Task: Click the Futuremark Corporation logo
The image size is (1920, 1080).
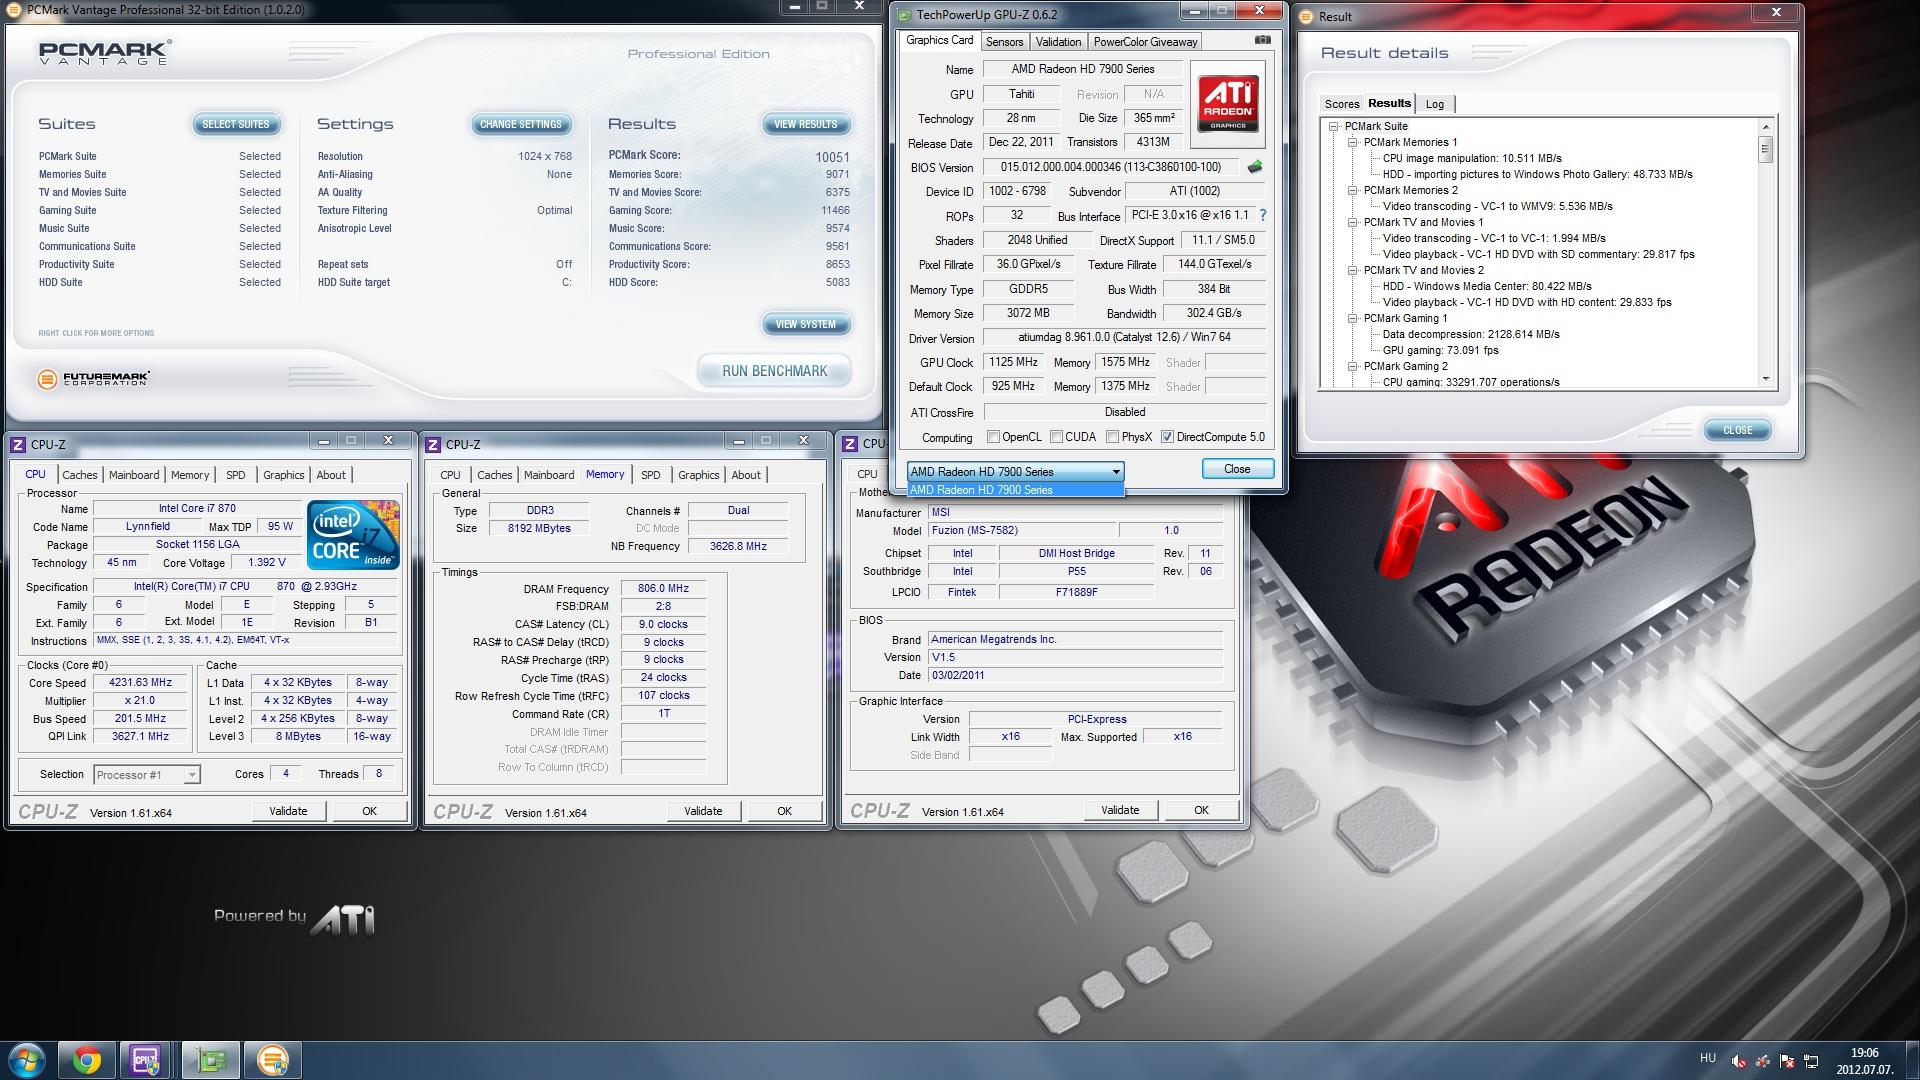Action: coord(93,379)
